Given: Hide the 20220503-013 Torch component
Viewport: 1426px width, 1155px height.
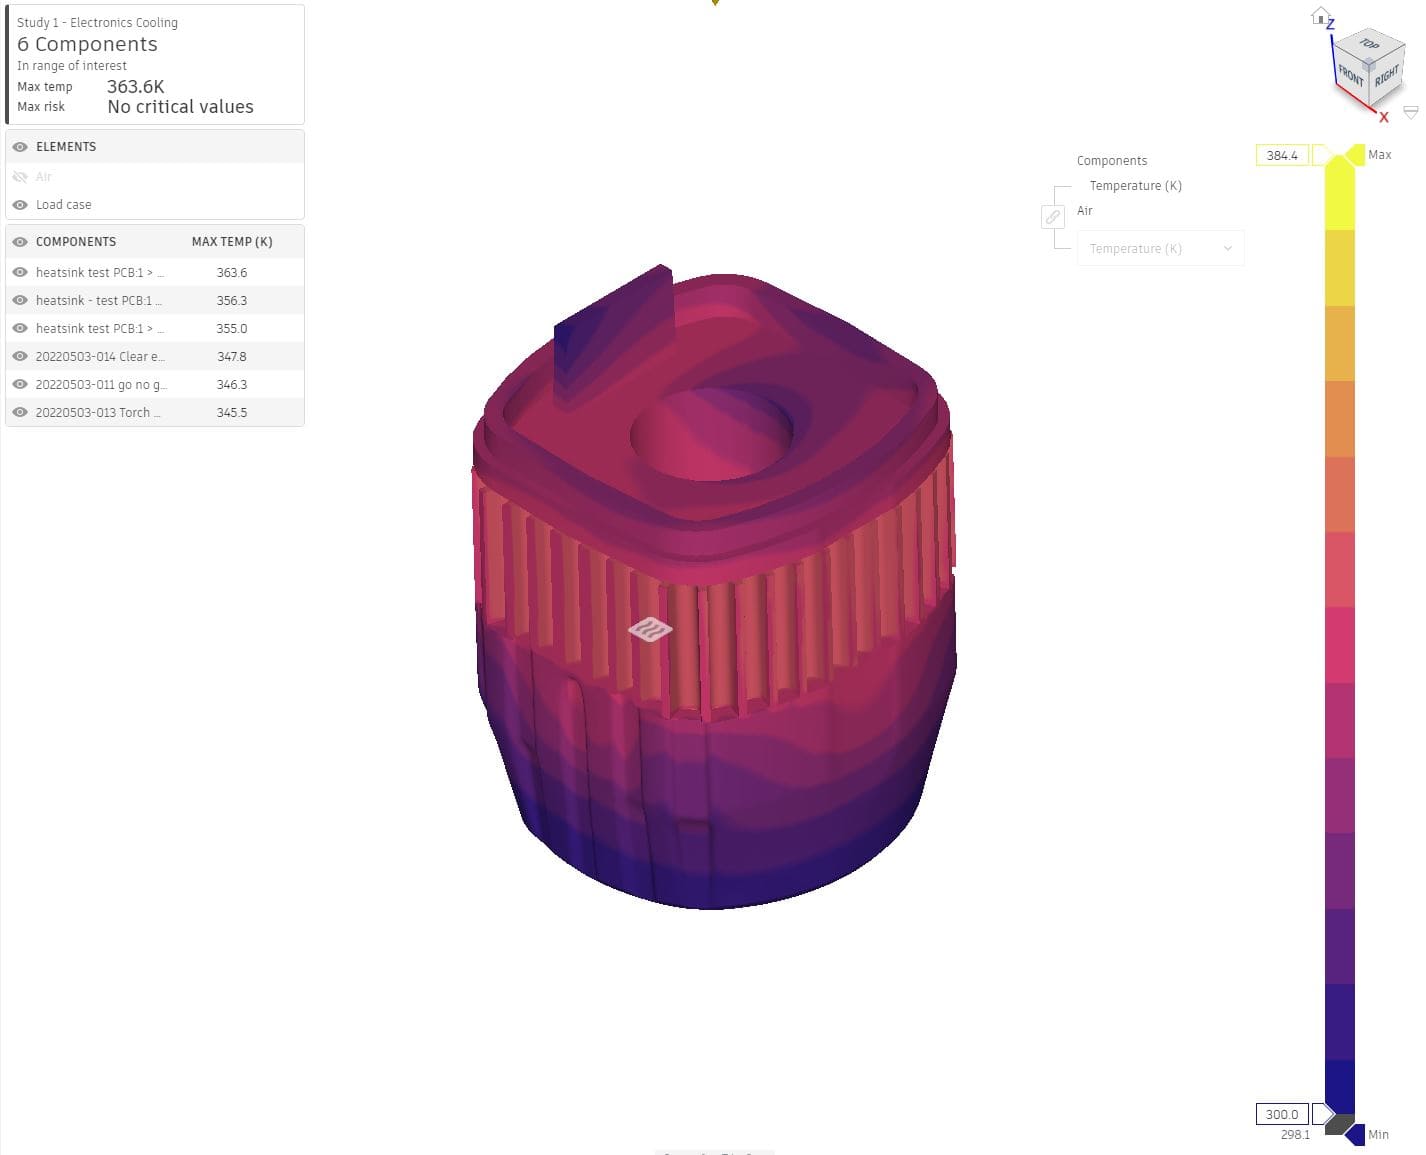Looking at the screenshot, I should tap(20, 412).
